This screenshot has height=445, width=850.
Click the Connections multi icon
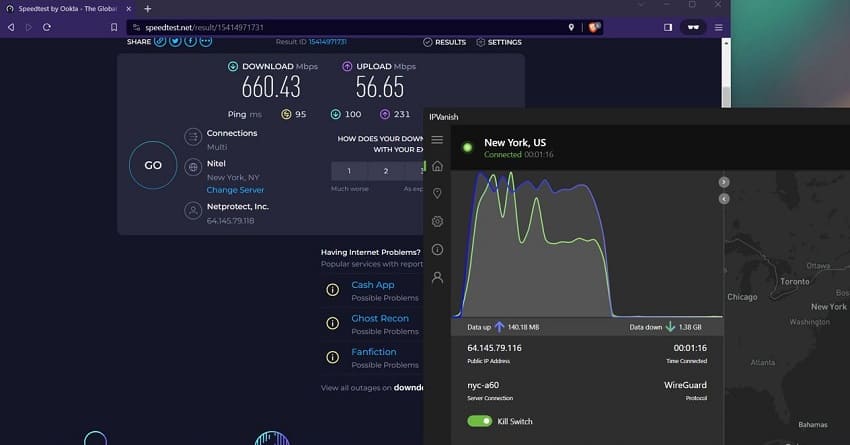193,137
